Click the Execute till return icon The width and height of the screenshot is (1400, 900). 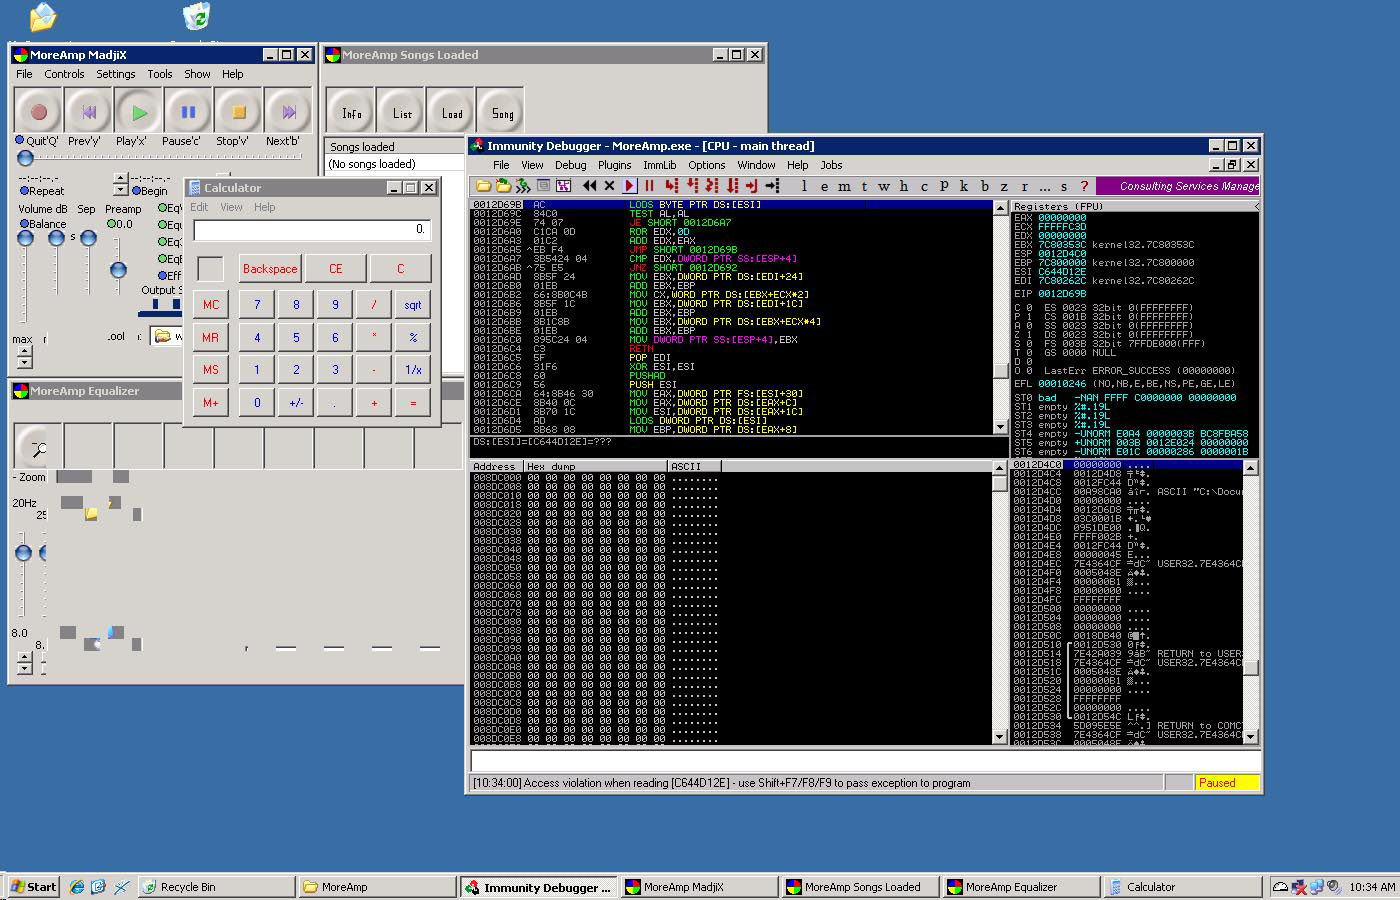coord(752,186)
